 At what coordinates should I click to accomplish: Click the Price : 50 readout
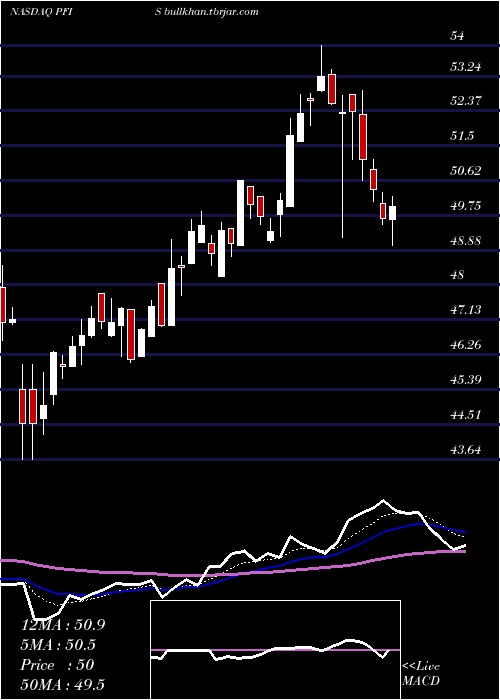(58, 665)
